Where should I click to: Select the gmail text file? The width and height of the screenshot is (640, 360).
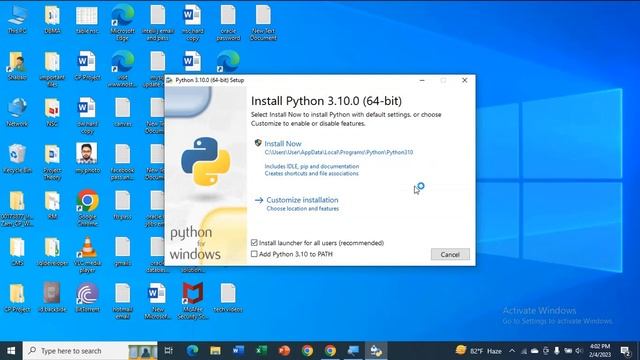click(x=122, y=251)
